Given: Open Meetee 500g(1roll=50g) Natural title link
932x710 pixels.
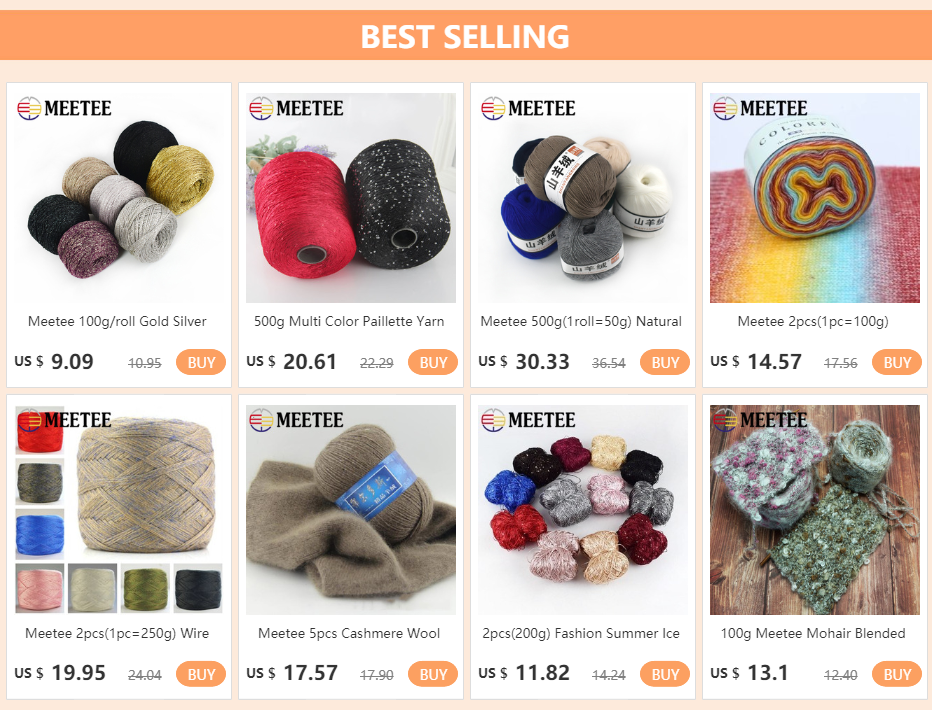Looking at the screenshot, I should (x=581, y=321).
